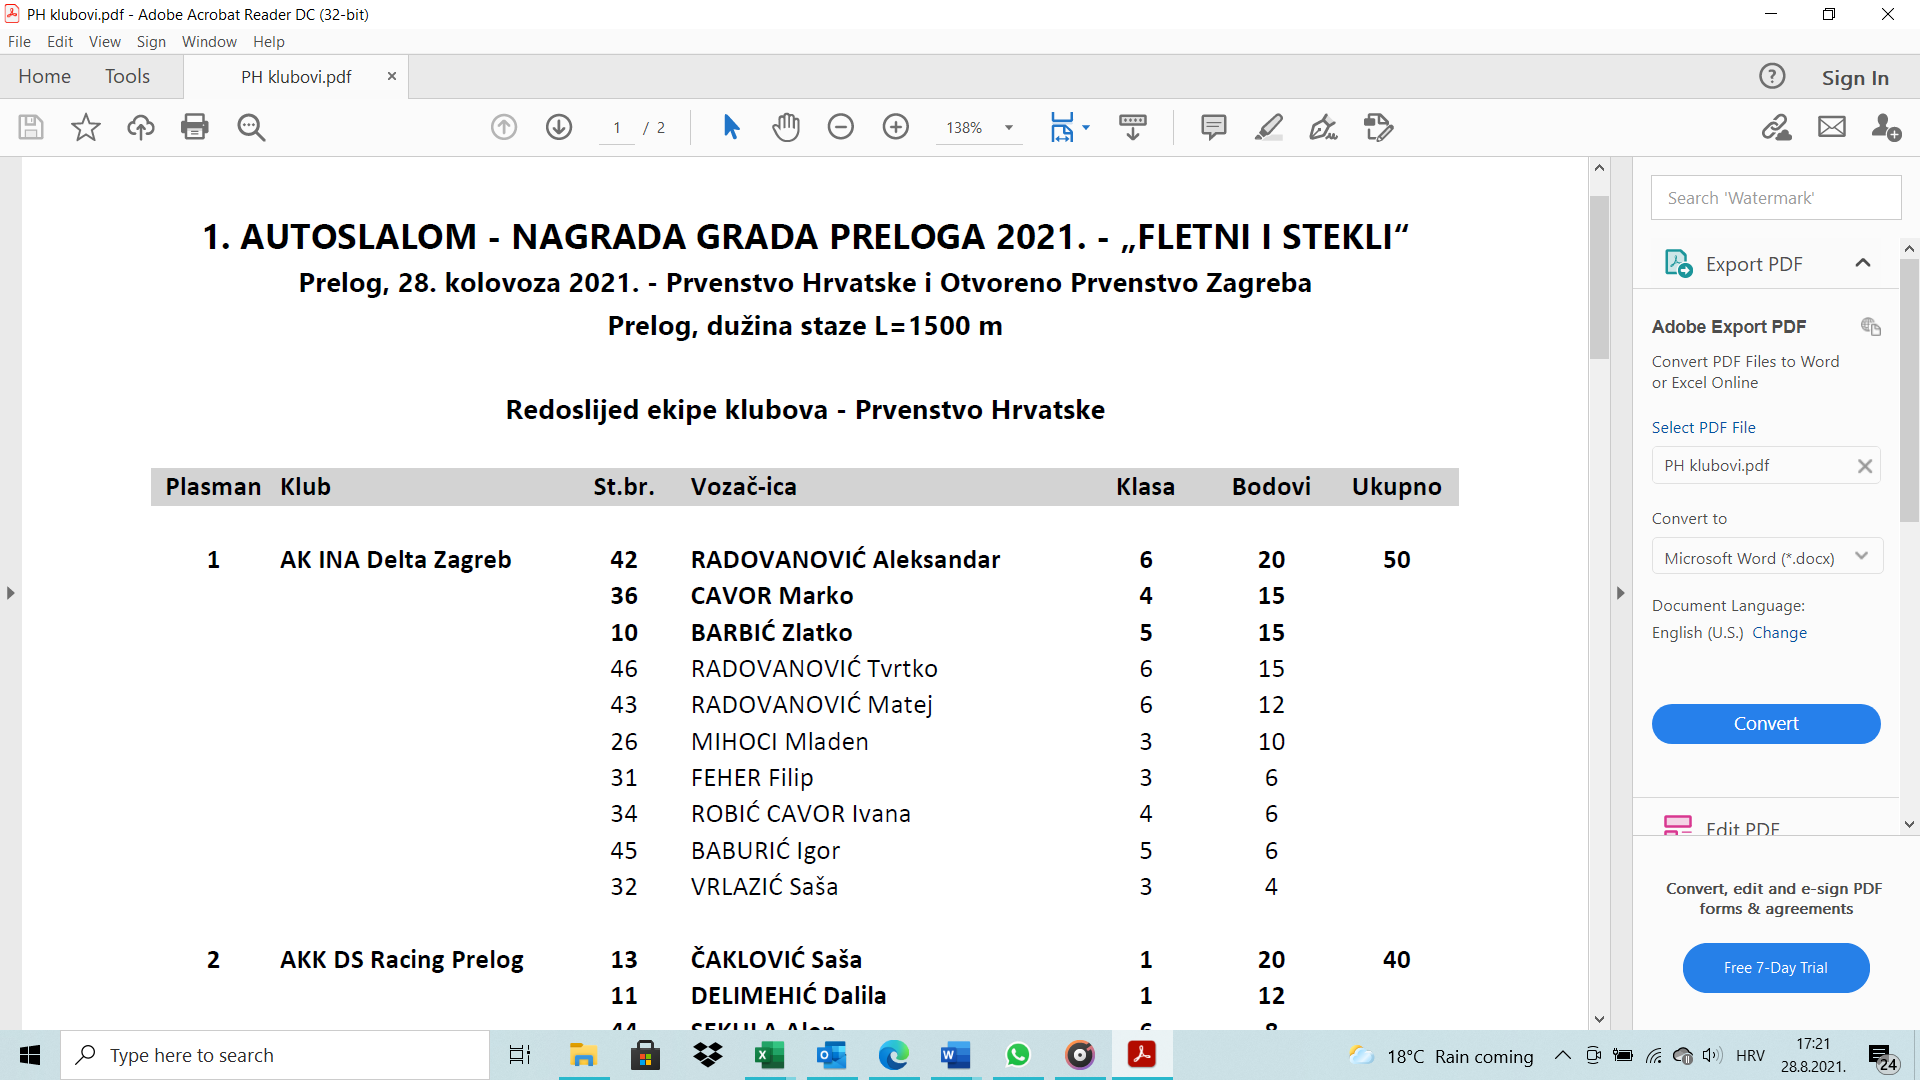
Task: Open Windows Start menu
Action: (30, 1055)
